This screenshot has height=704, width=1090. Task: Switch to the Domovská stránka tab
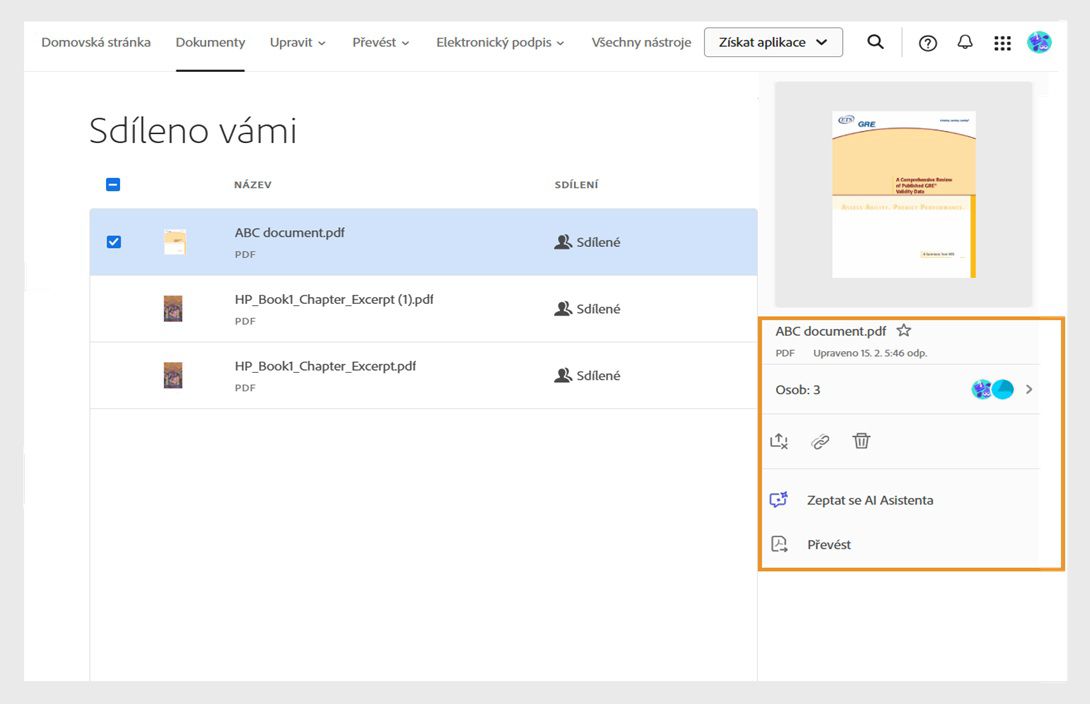point(96,42)
